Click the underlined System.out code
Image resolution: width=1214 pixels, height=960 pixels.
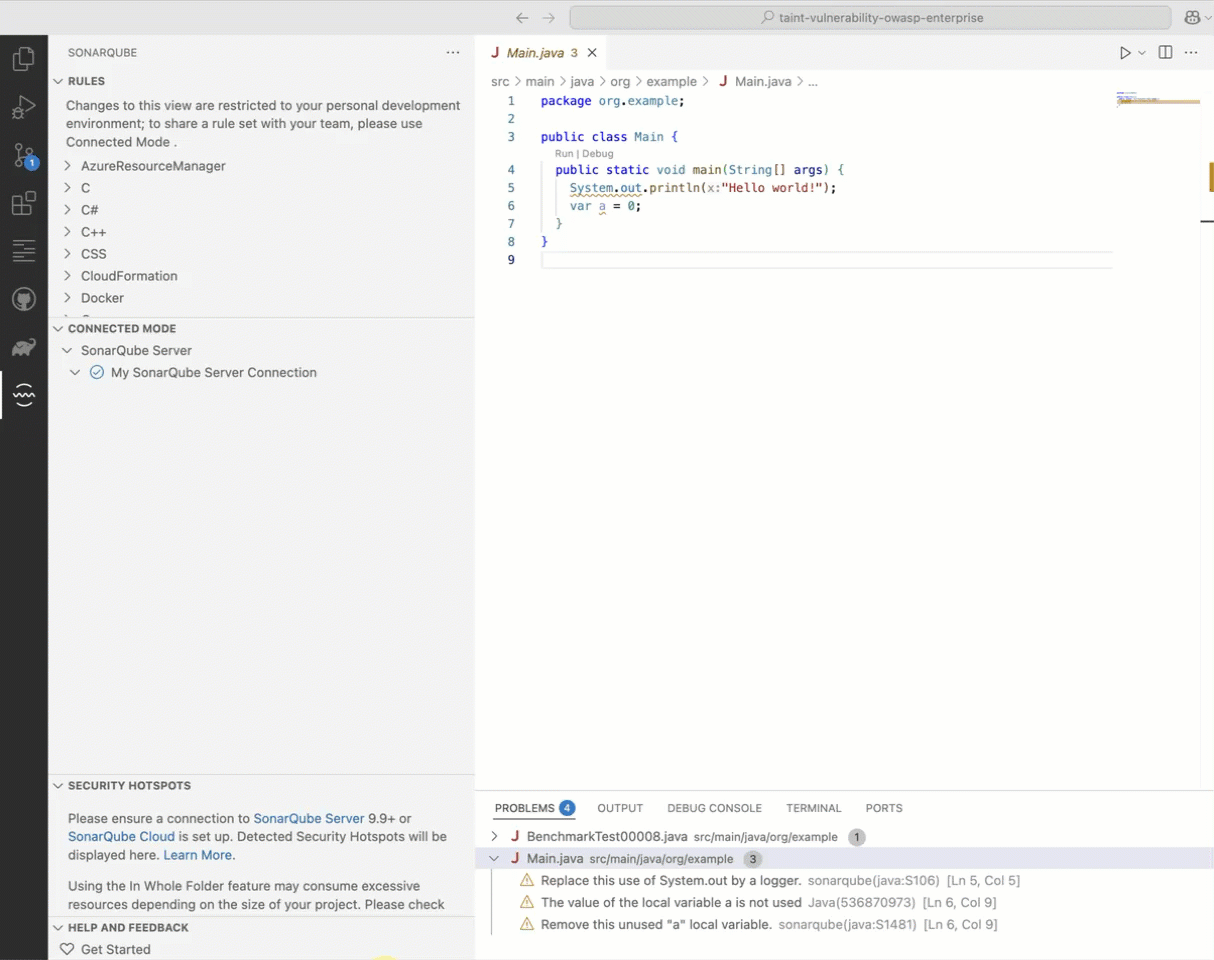click(x=605, y=188)
